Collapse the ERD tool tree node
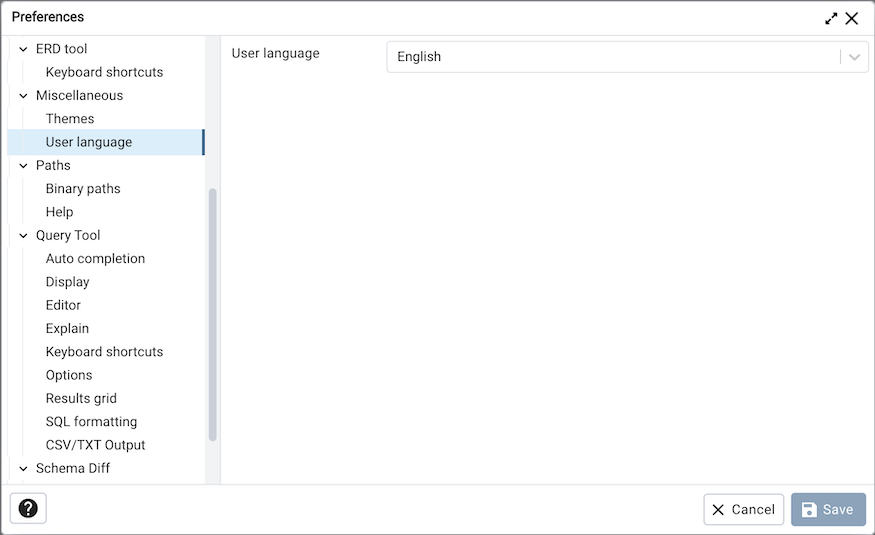The width and height of the screenshot is (875, 535). tap(23, 49)
